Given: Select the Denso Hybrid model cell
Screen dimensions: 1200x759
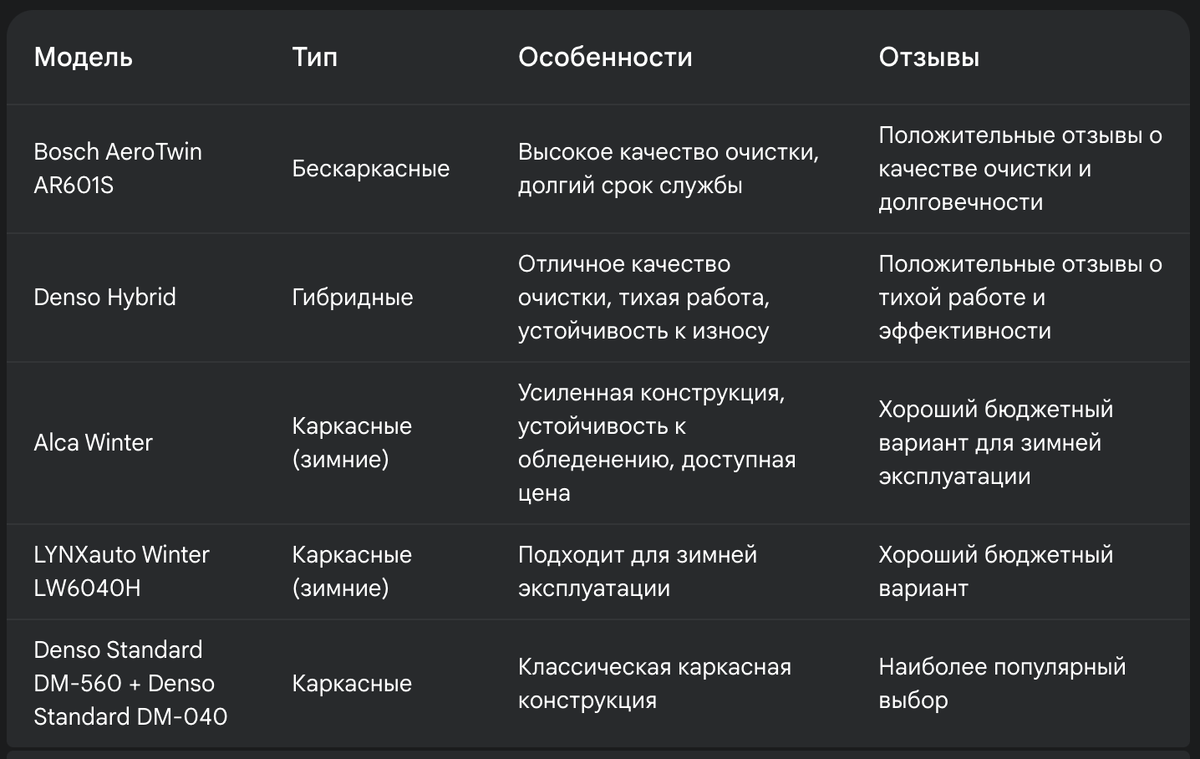Looking at the screenshot, I should tap(105, 298).
